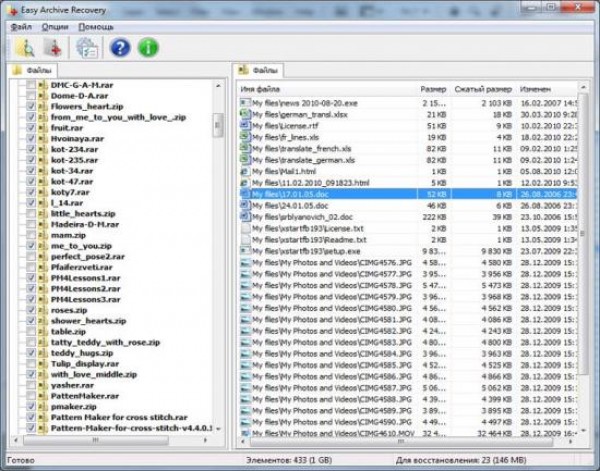
Task: Click the archive icon next to pmaker.zip
Action: point(42,406)
